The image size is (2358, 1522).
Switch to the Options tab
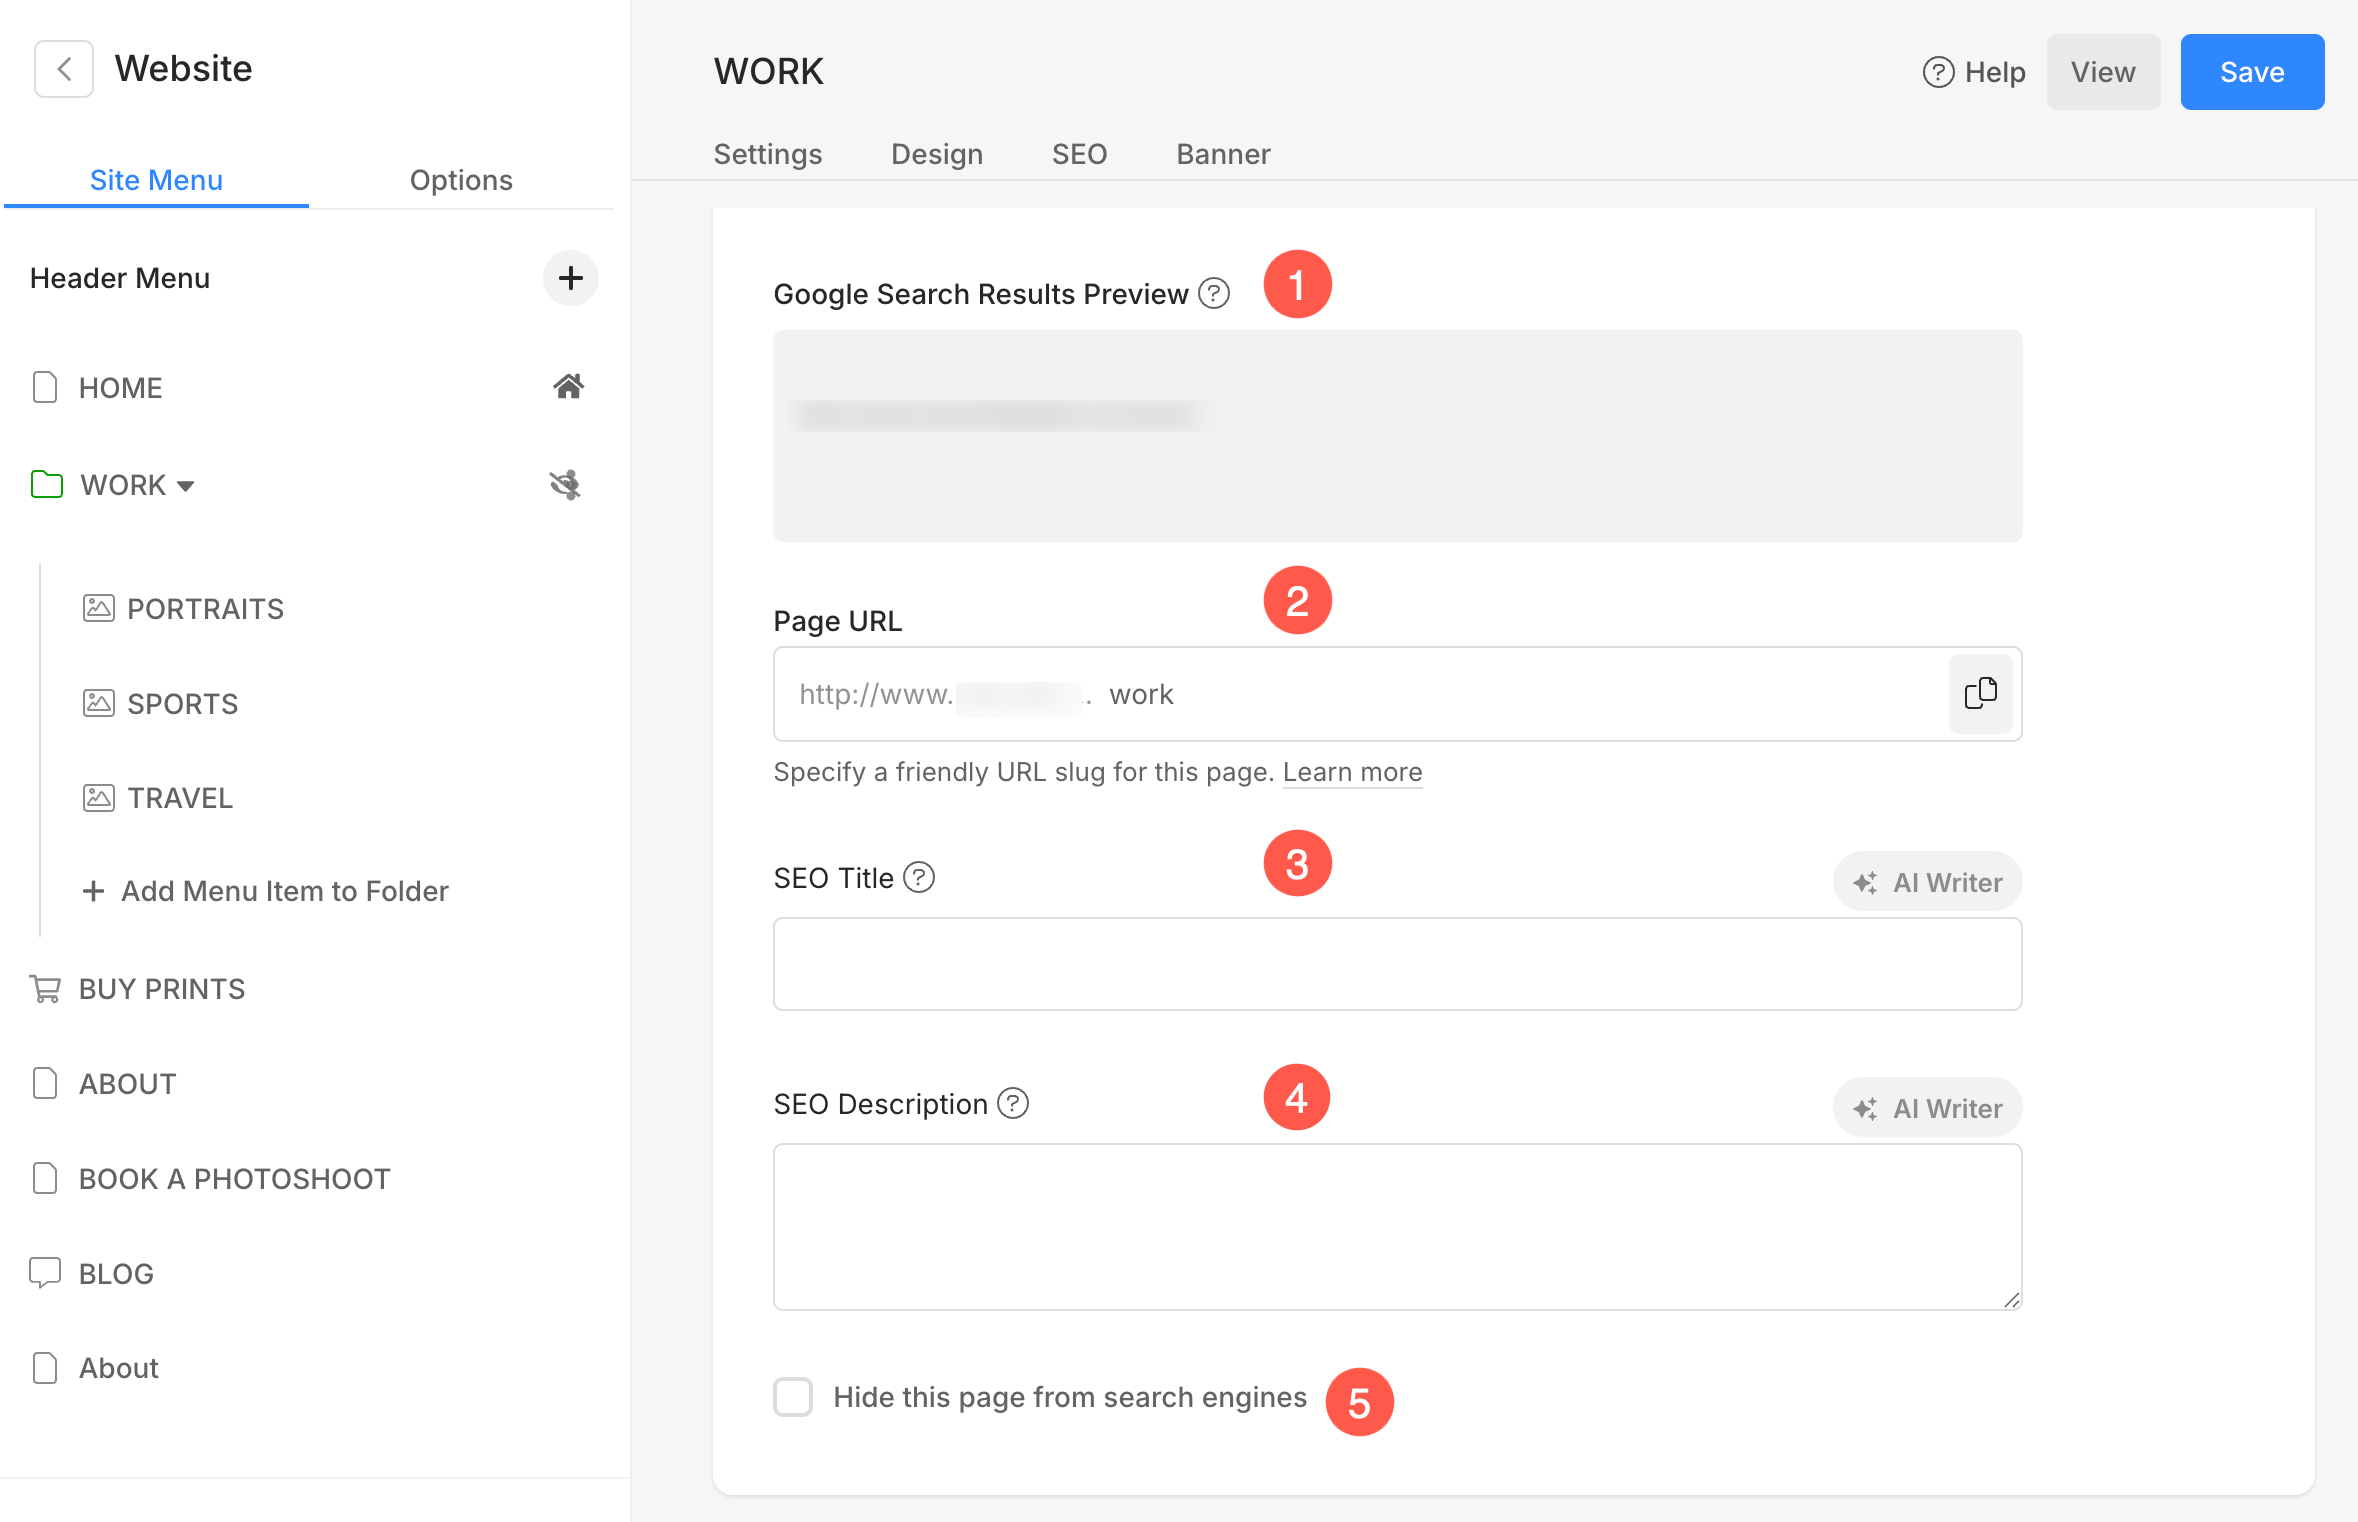click(x=461, y=180)
